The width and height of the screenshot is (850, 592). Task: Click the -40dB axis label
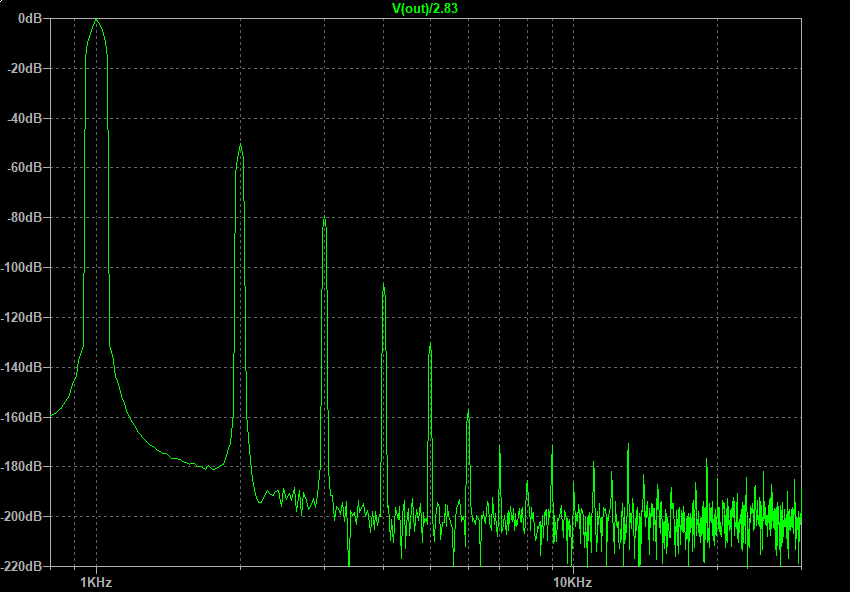click(x=24, y=118)
